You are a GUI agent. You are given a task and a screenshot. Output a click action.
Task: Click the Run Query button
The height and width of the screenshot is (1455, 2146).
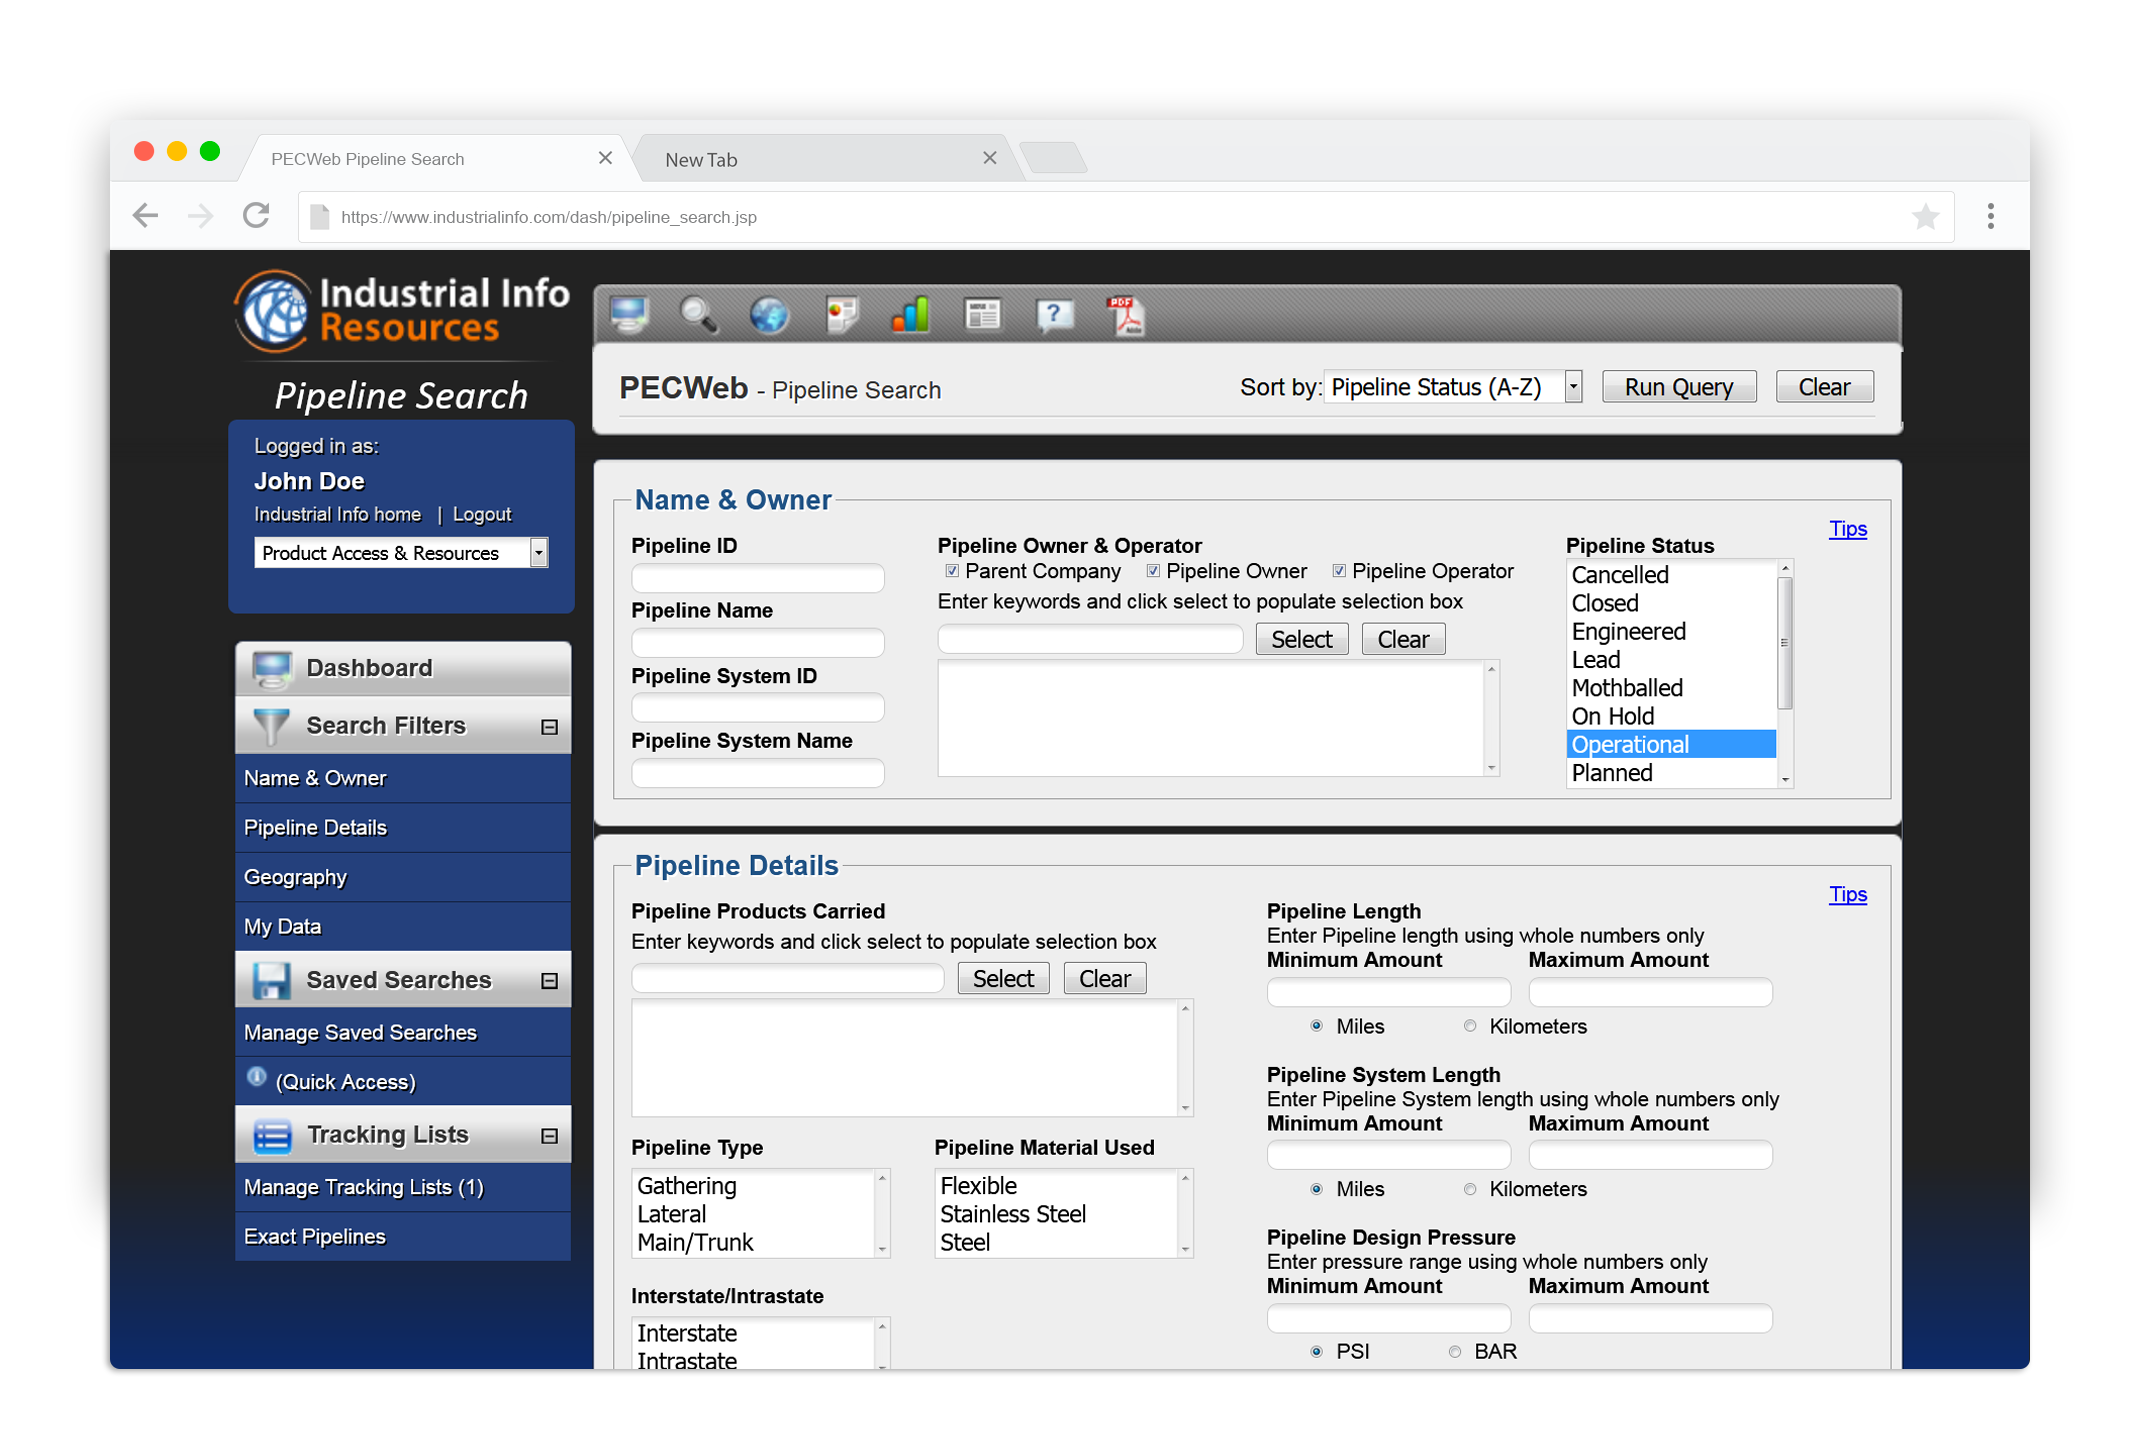[1679, 387]
